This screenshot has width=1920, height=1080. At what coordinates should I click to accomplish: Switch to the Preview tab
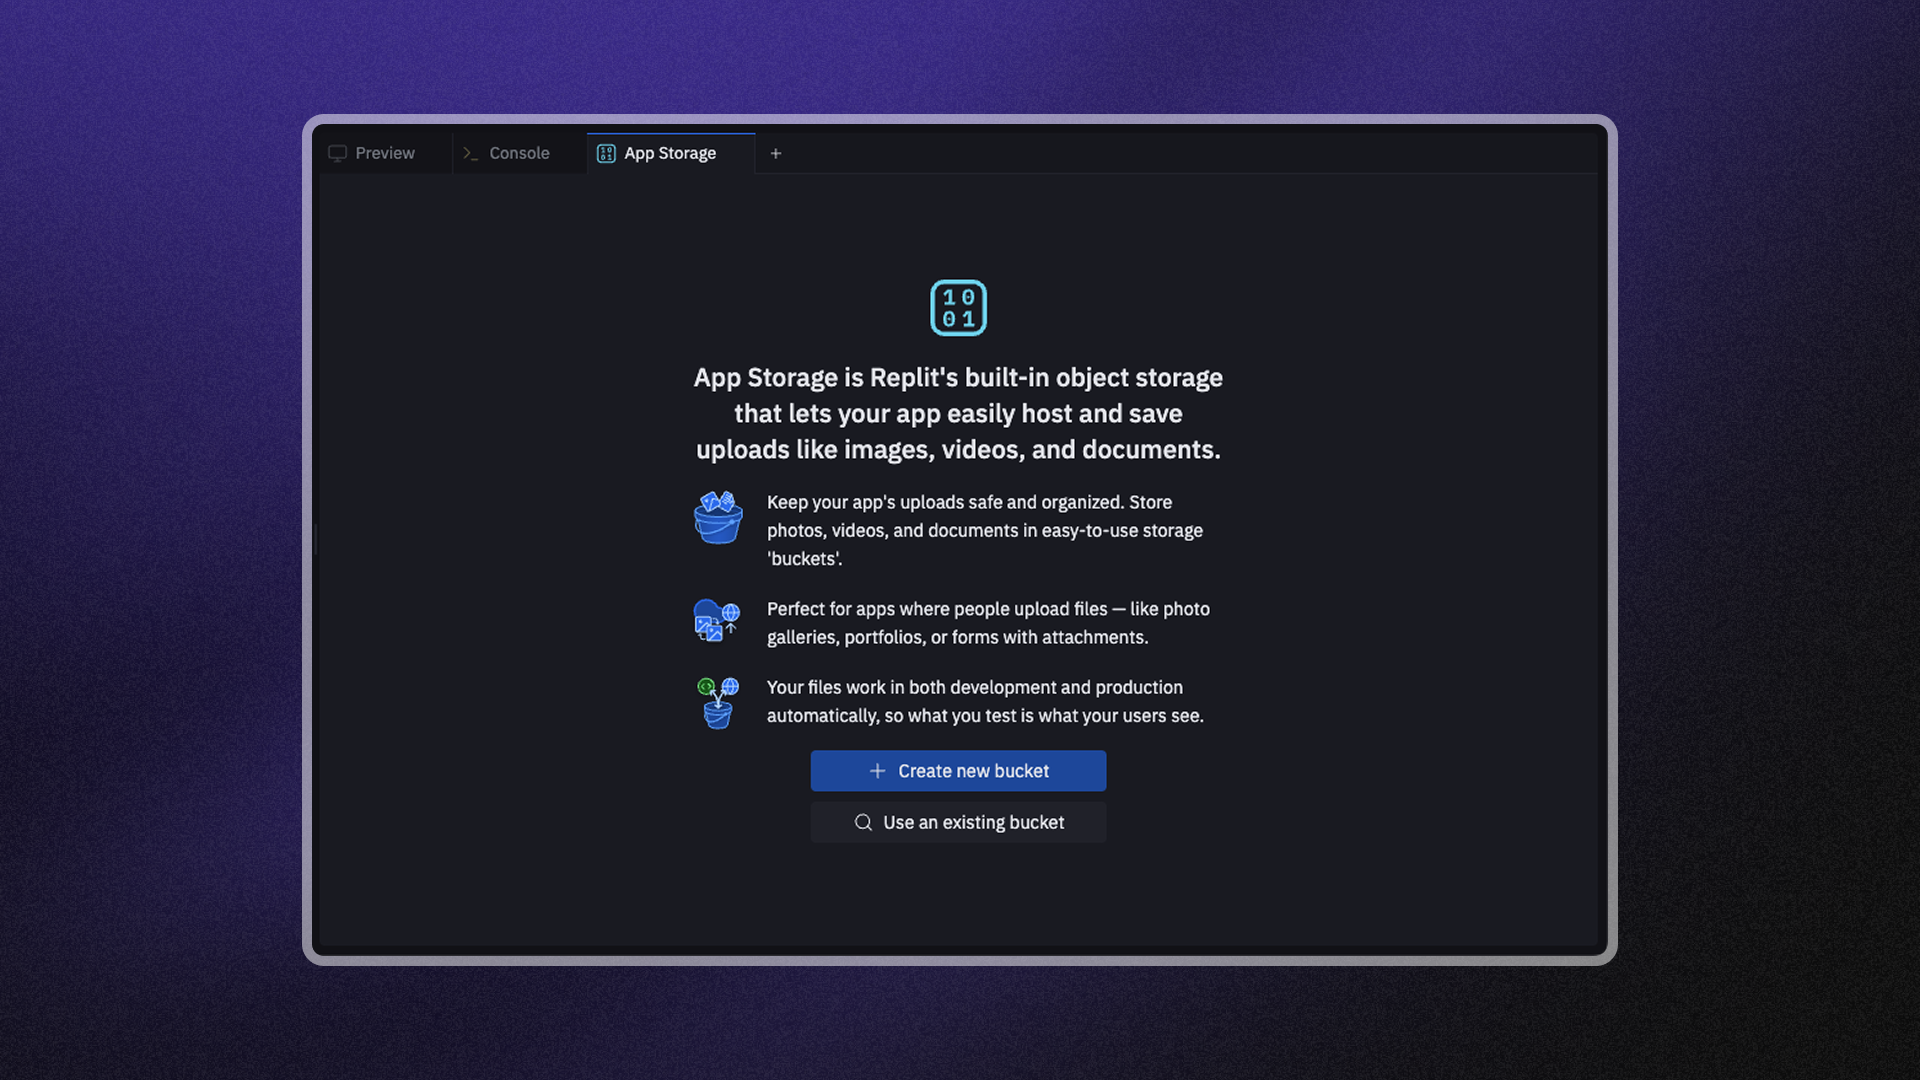(385, 153)
